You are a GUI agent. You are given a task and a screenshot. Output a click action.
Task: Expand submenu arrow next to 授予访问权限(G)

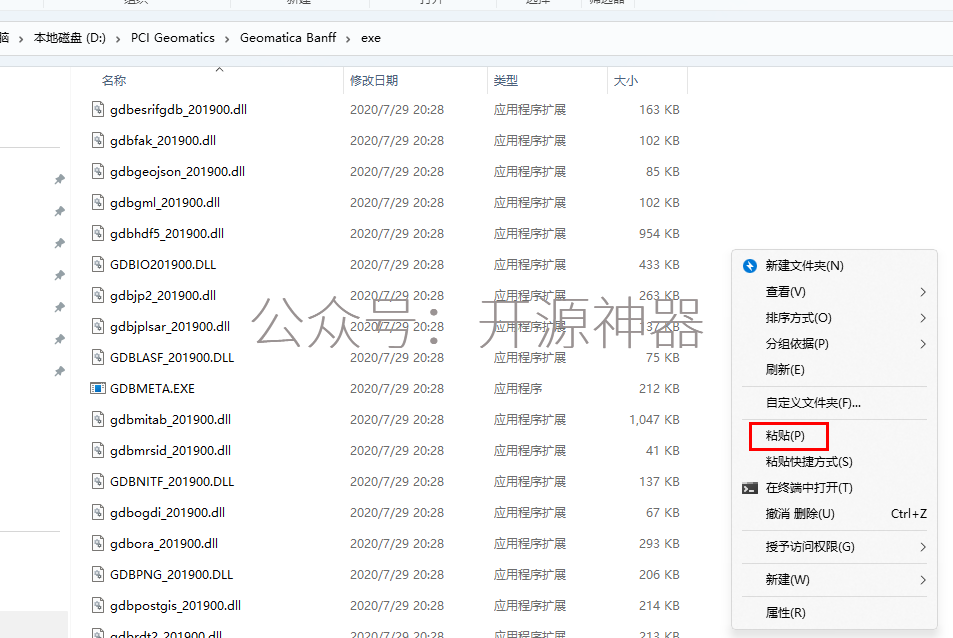[x=923, y=547]
